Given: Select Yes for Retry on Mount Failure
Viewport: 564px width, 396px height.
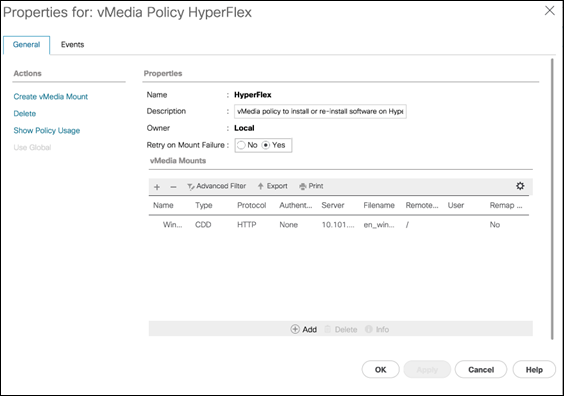Looking at the screenshot, I should pyautogui.click(x=265, y=145).
